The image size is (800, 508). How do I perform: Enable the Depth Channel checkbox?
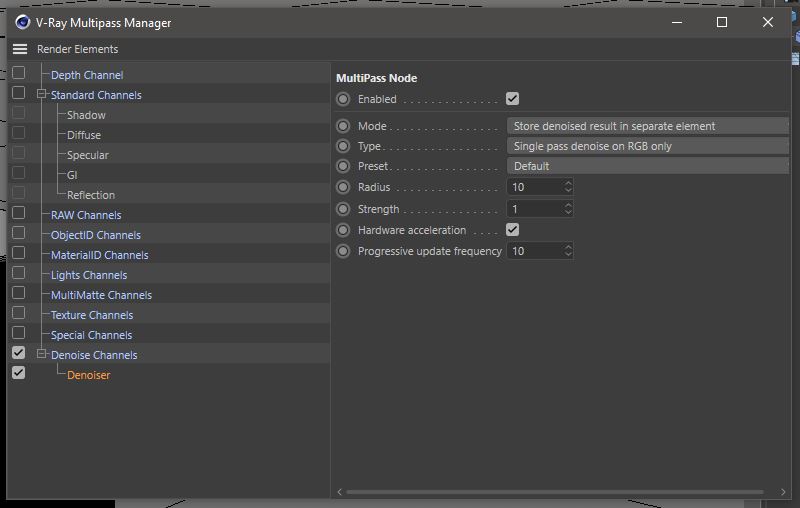click(x=18, y=73)
